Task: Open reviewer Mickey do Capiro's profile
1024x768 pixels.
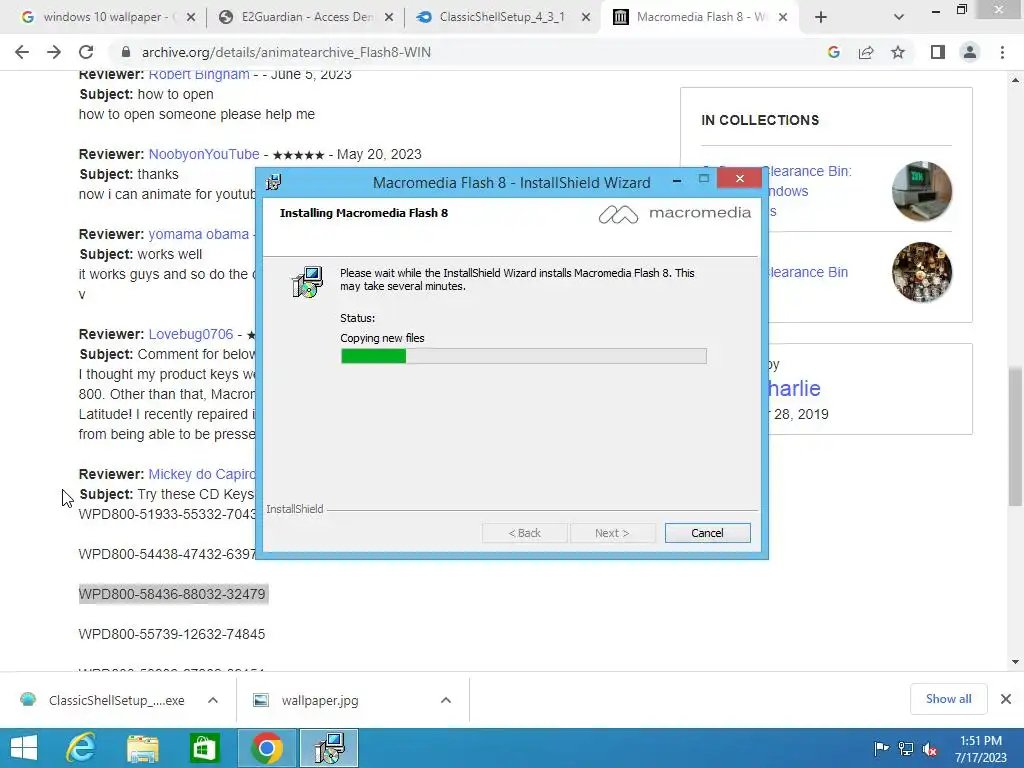Action: [202, 474]
